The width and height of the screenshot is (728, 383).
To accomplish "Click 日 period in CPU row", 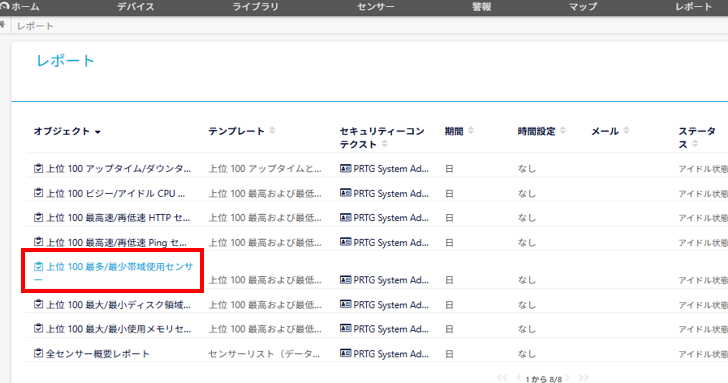I will [449, 194].
